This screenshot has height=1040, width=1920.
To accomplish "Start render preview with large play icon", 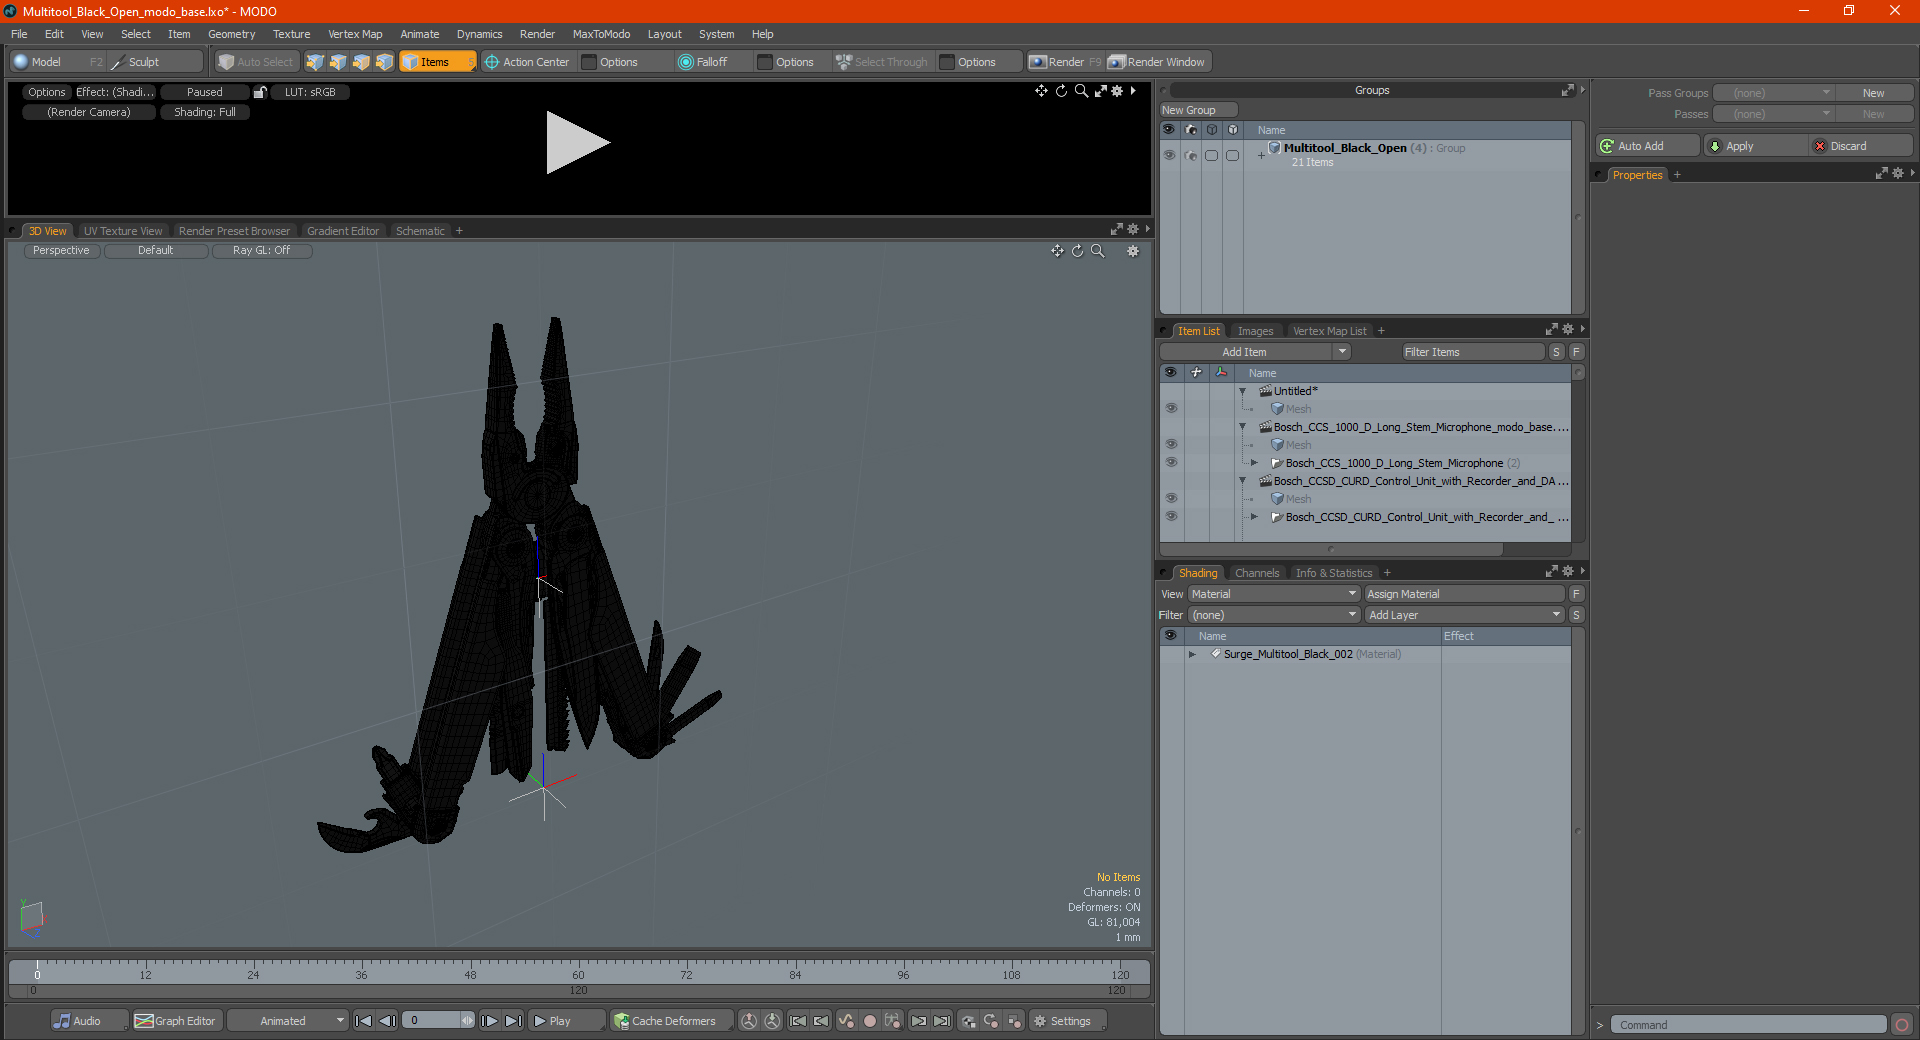I will [x=577, y=143].
